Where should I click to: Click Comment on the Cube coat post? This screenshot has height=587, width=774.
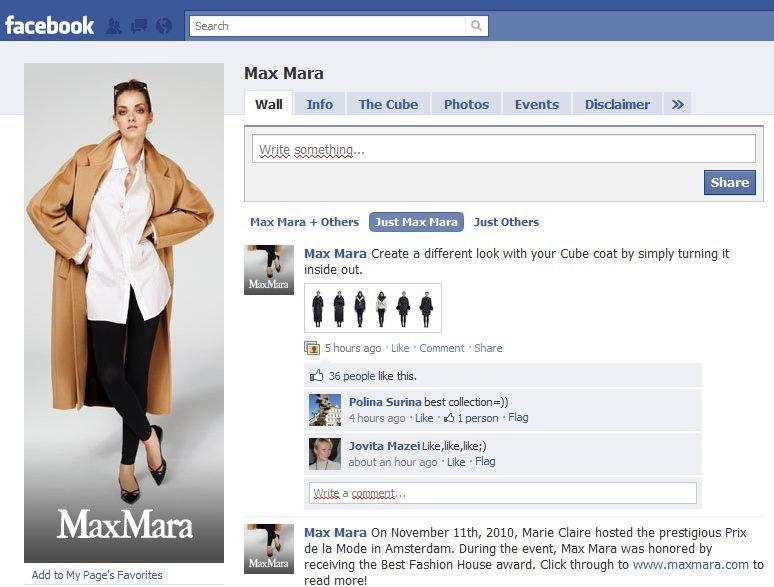442,348
